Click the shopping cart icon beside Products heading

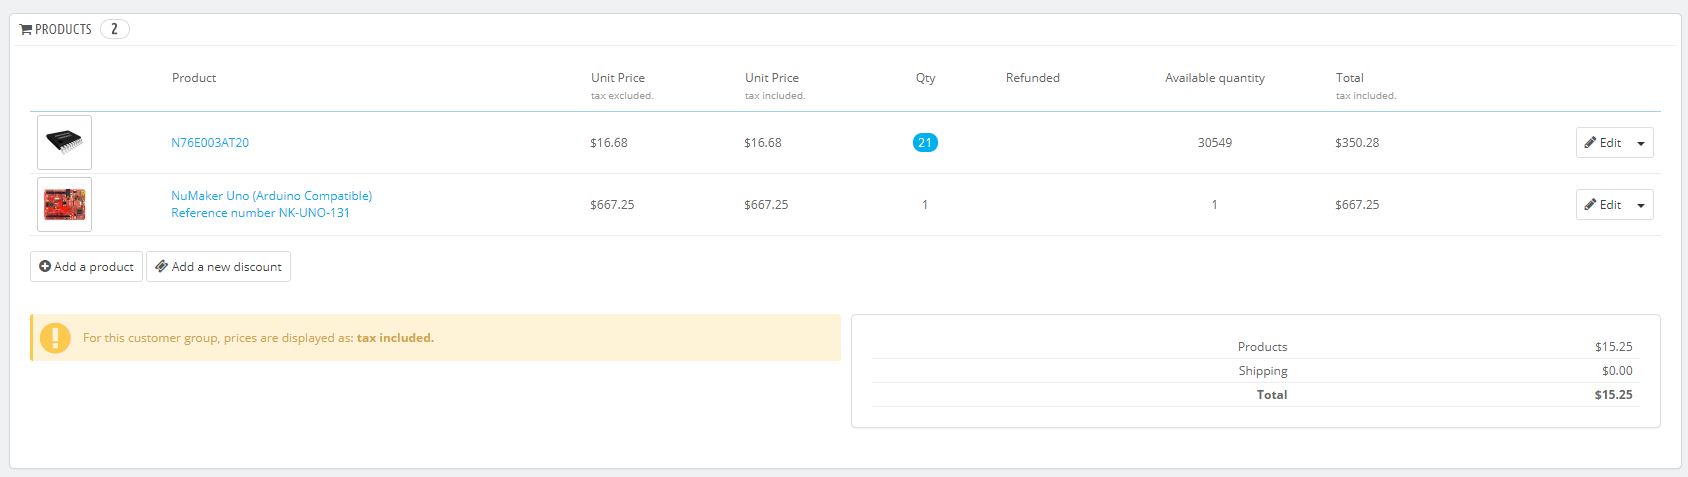pyautogui.click(x=26, y=30)
